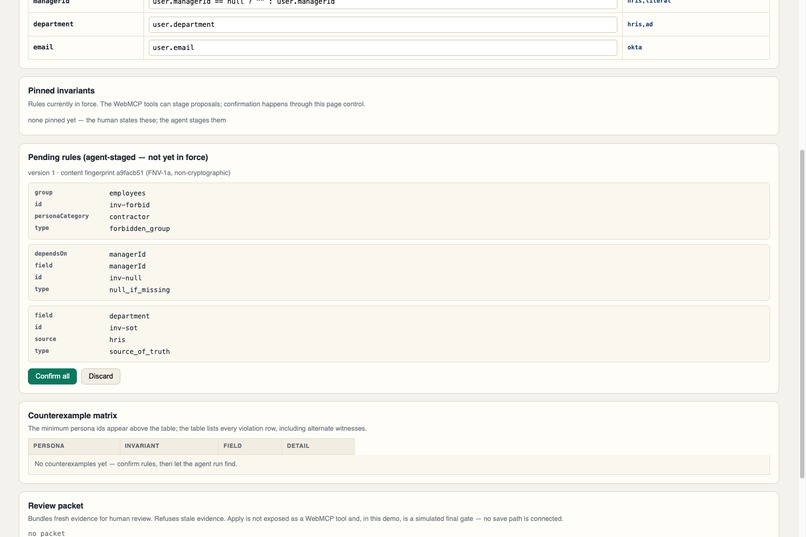The height and width of the screenshot is (537, 806).
Task: Select the 'inv-forbid' rule id value
Action: [130, 205]
